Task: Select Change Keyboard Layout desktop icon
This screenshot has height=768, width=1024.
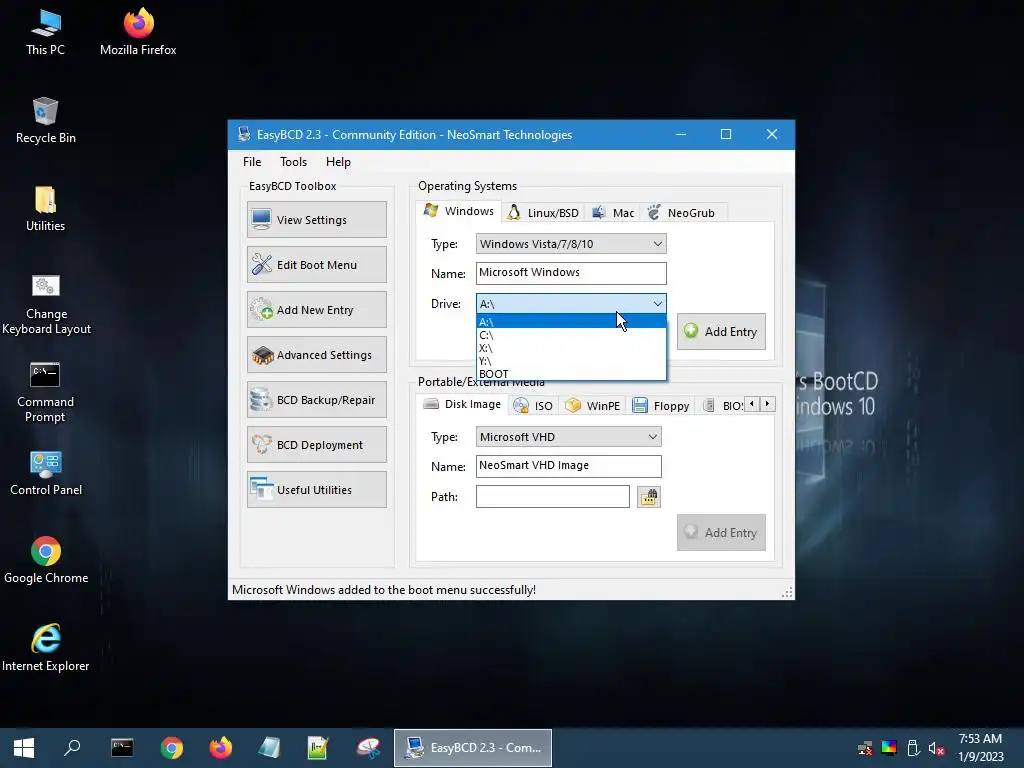Action: point(46,304)
